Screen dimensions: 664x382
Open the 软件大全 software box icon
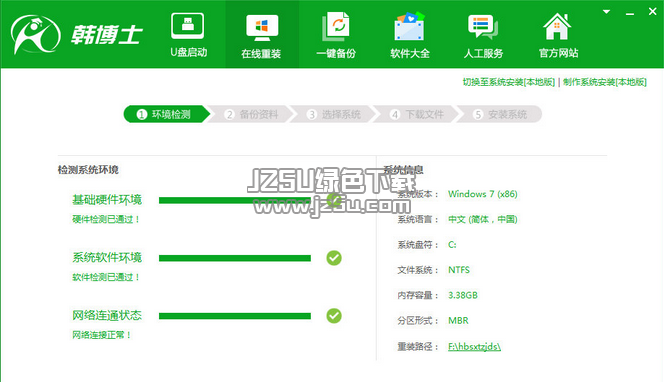409,26
